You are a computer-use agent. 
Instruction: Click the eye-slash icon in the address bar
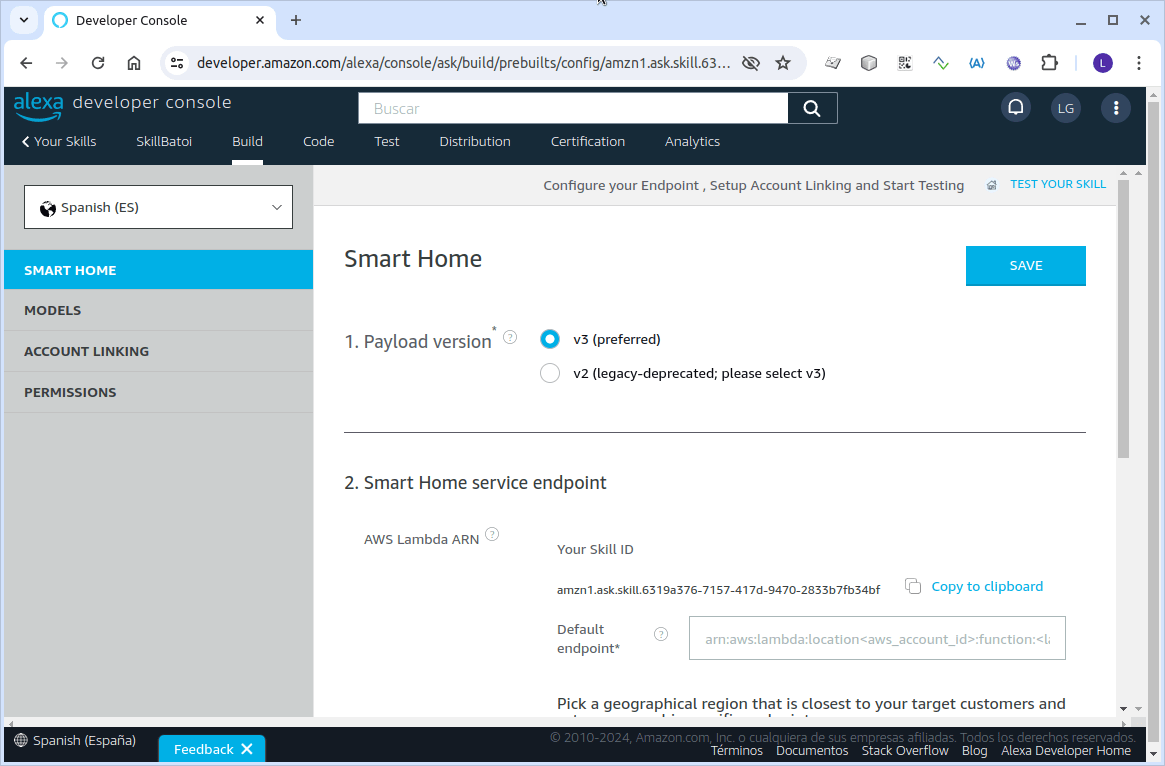tap(750, 63)
